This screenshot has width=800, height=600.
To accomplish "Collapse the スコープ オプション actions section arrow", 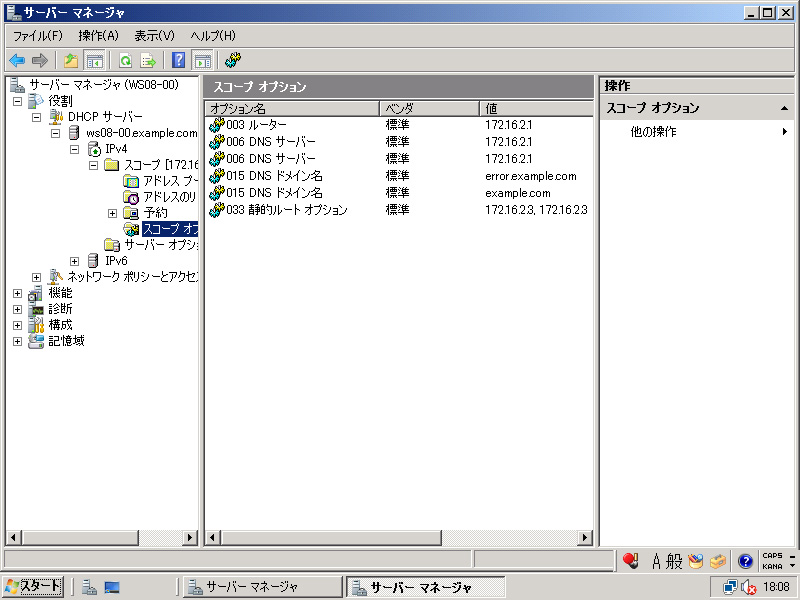I will [784, 108].
